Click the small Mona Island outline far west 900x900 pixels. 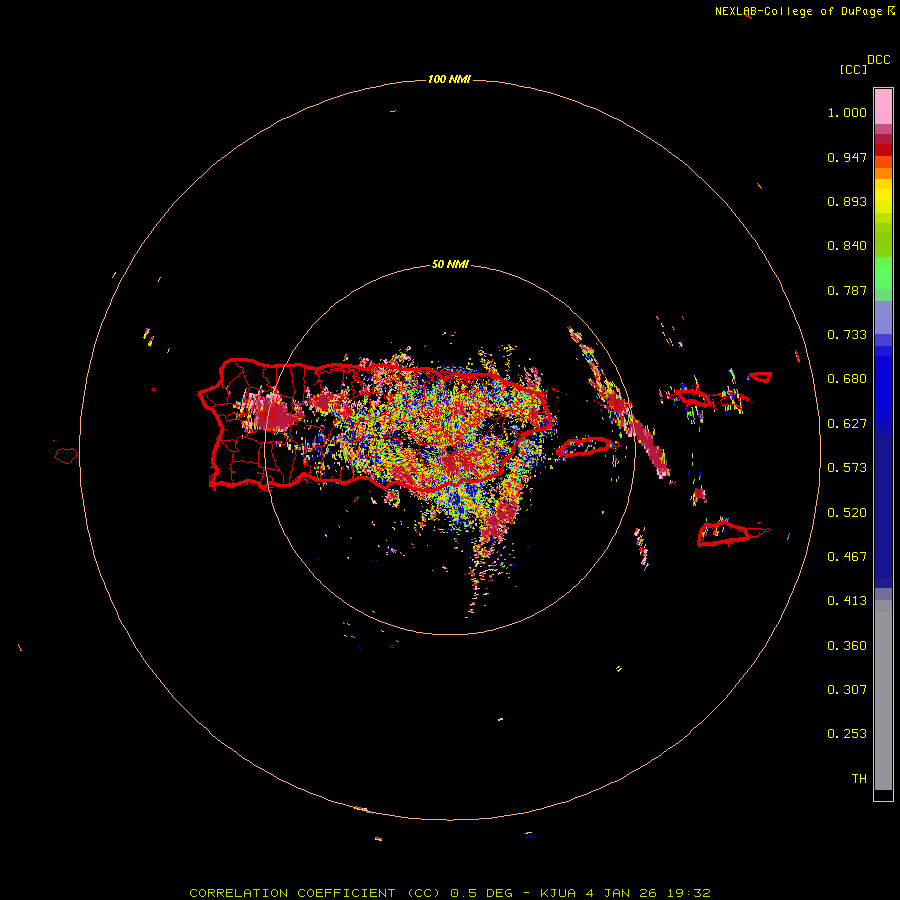[x=66, y=456]
